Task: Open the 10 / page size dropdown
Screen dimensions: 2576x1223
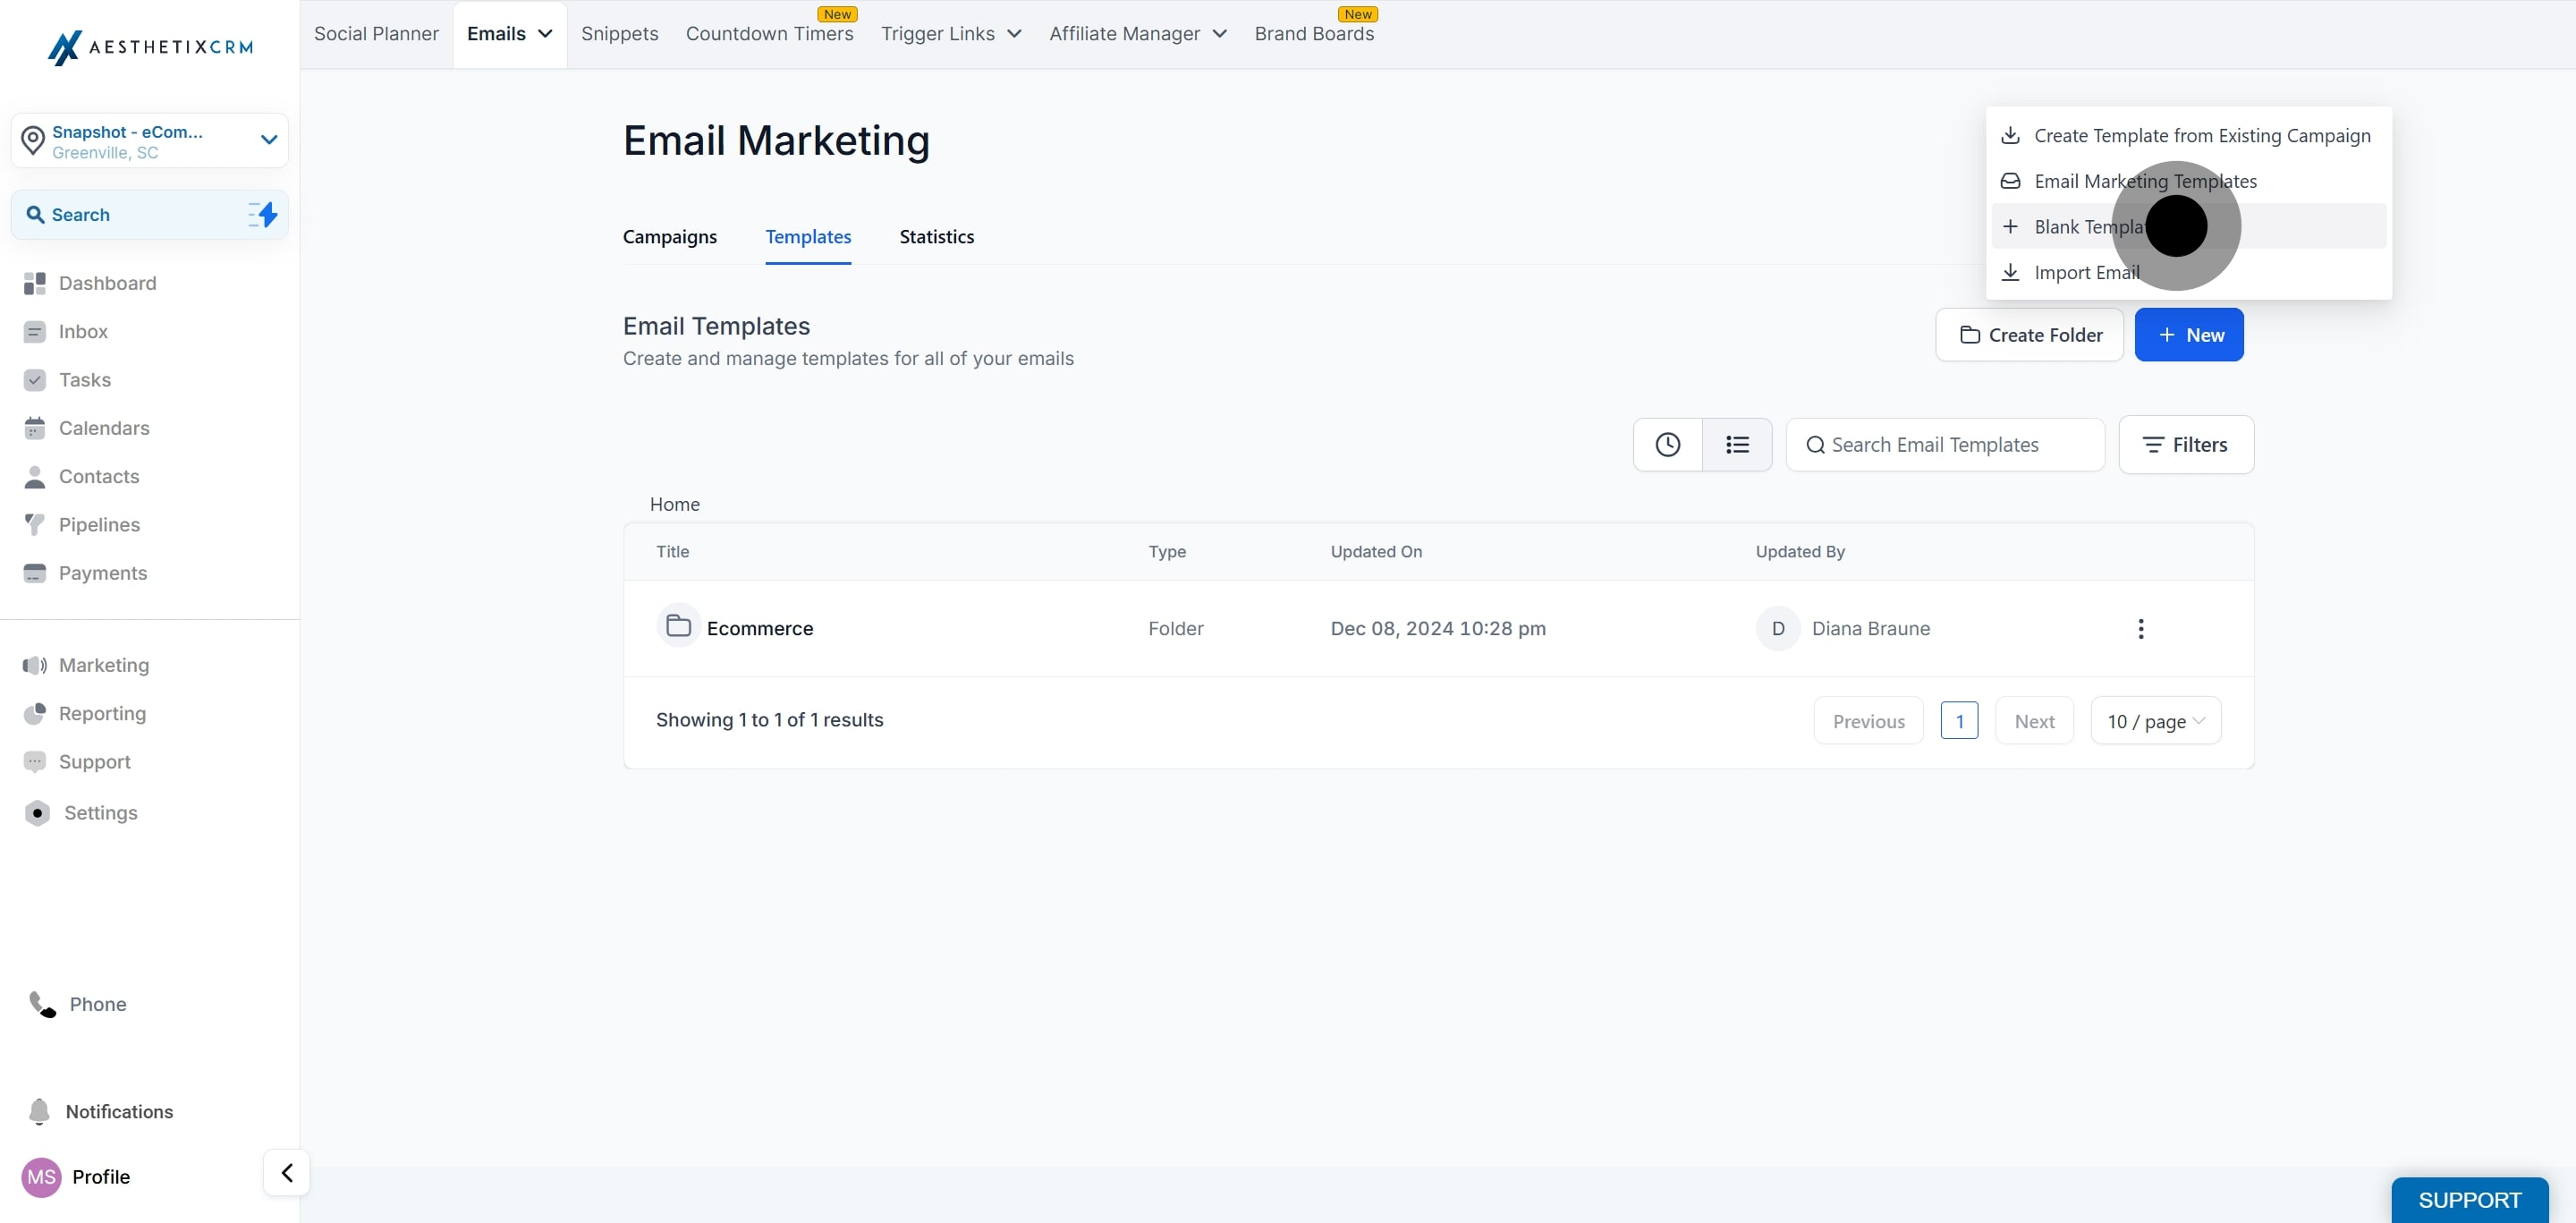Action: tap(2155, 721)
